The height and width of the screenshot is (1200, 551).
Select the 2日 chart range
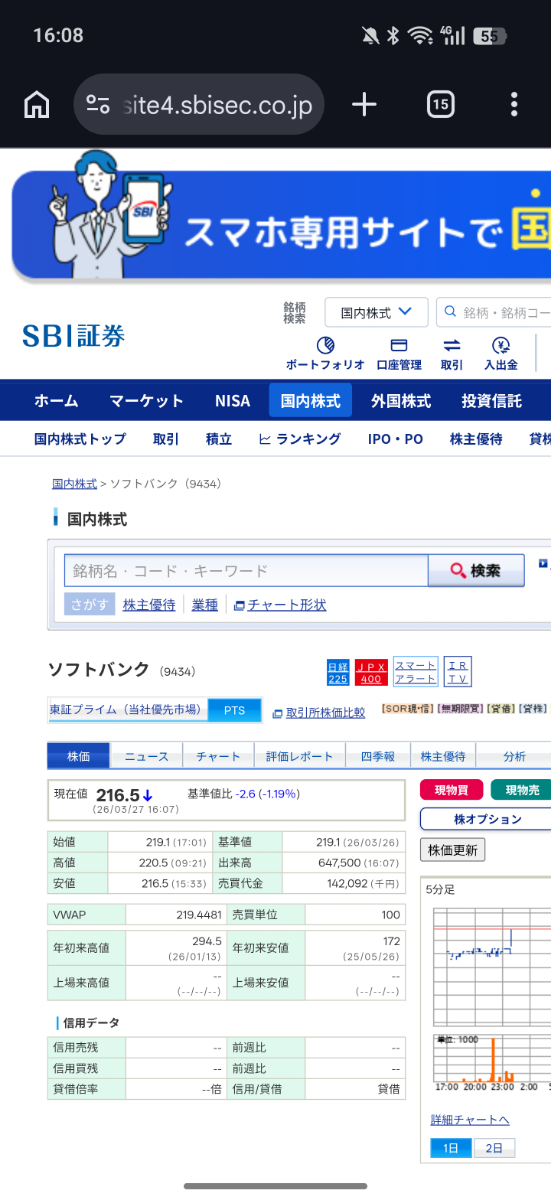click(x=494, y=1148)
